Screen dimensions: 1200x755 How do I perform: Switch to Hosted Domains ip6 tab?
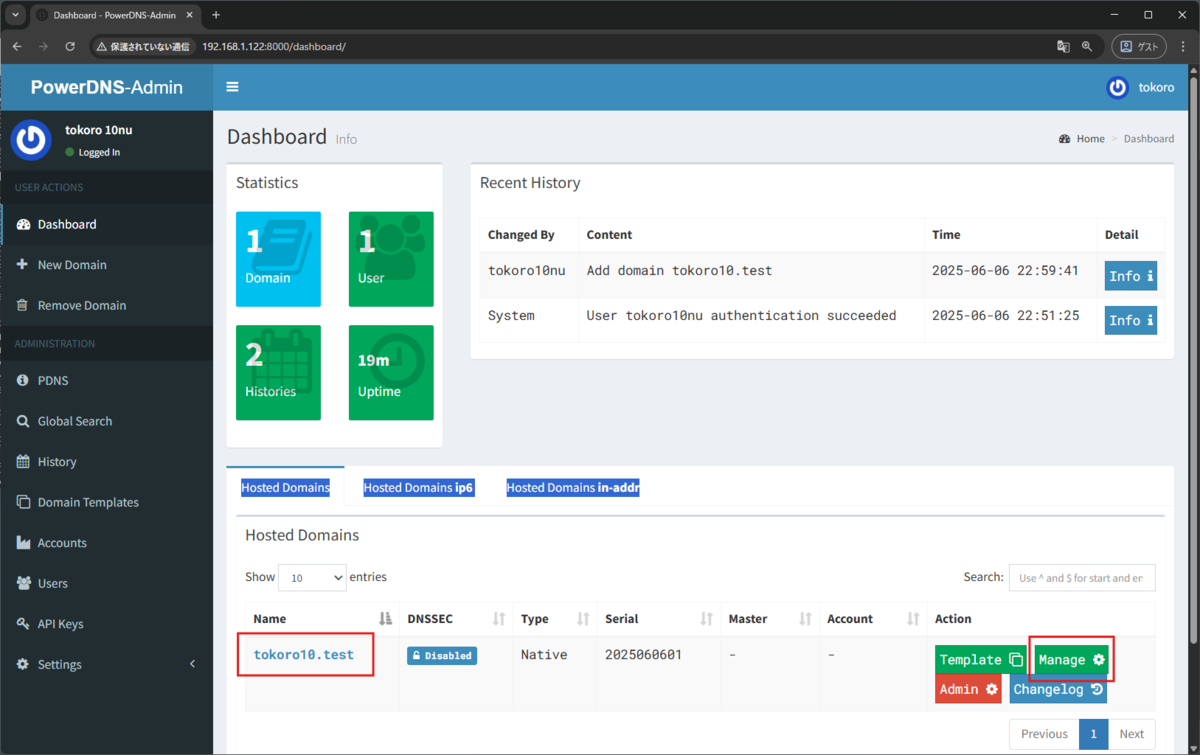(x=418, y=488)
